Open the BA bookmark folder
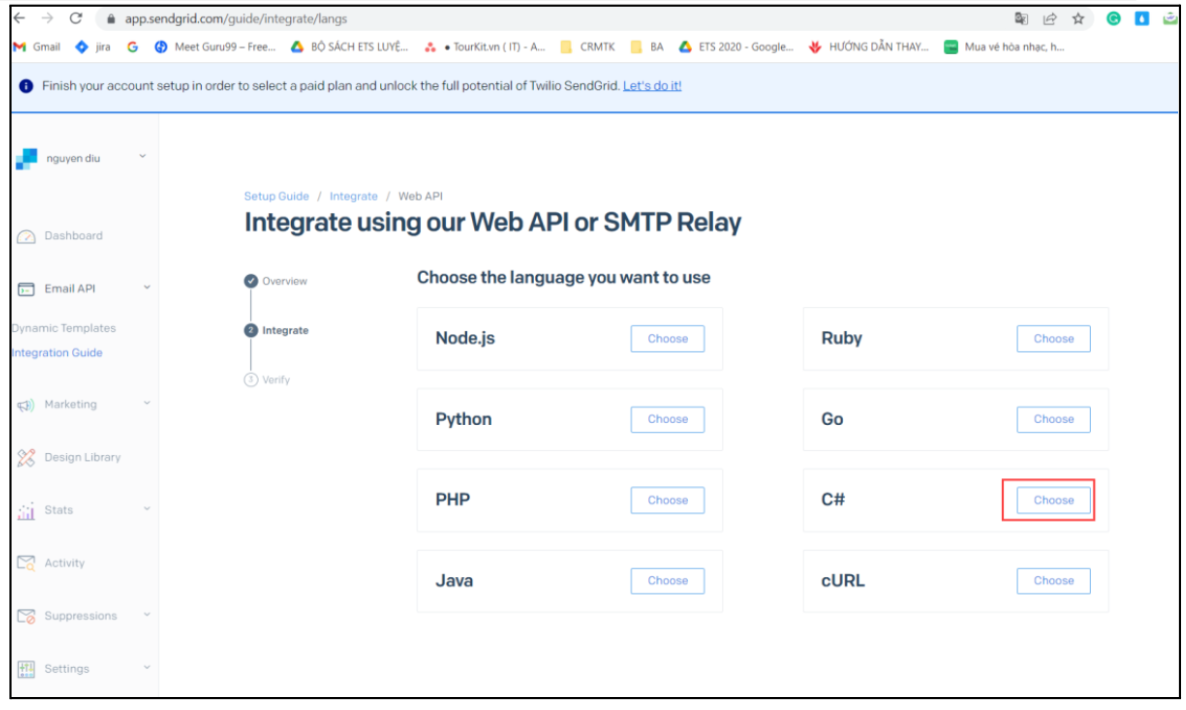The height and width of the screenshot is (710, 1186). [x=647, y=47]
